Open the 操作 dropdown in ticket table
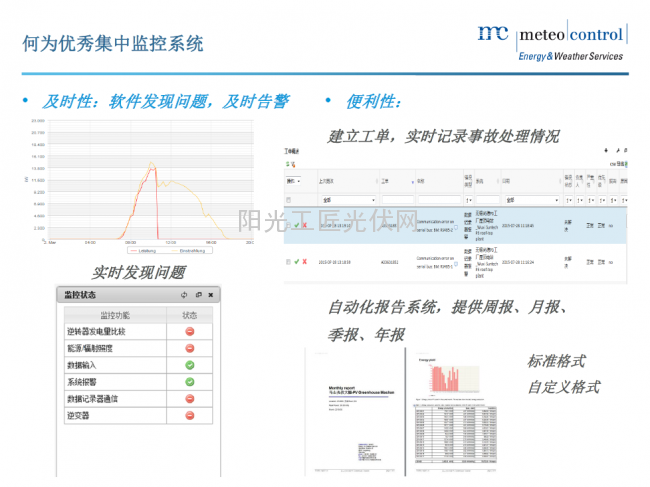 pos(292,182)
